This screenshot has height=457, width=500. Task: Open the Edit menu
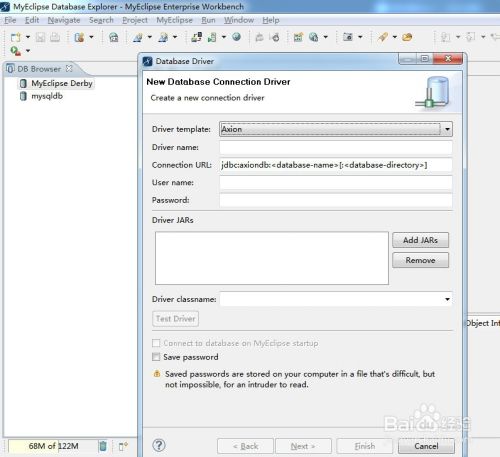32,20
